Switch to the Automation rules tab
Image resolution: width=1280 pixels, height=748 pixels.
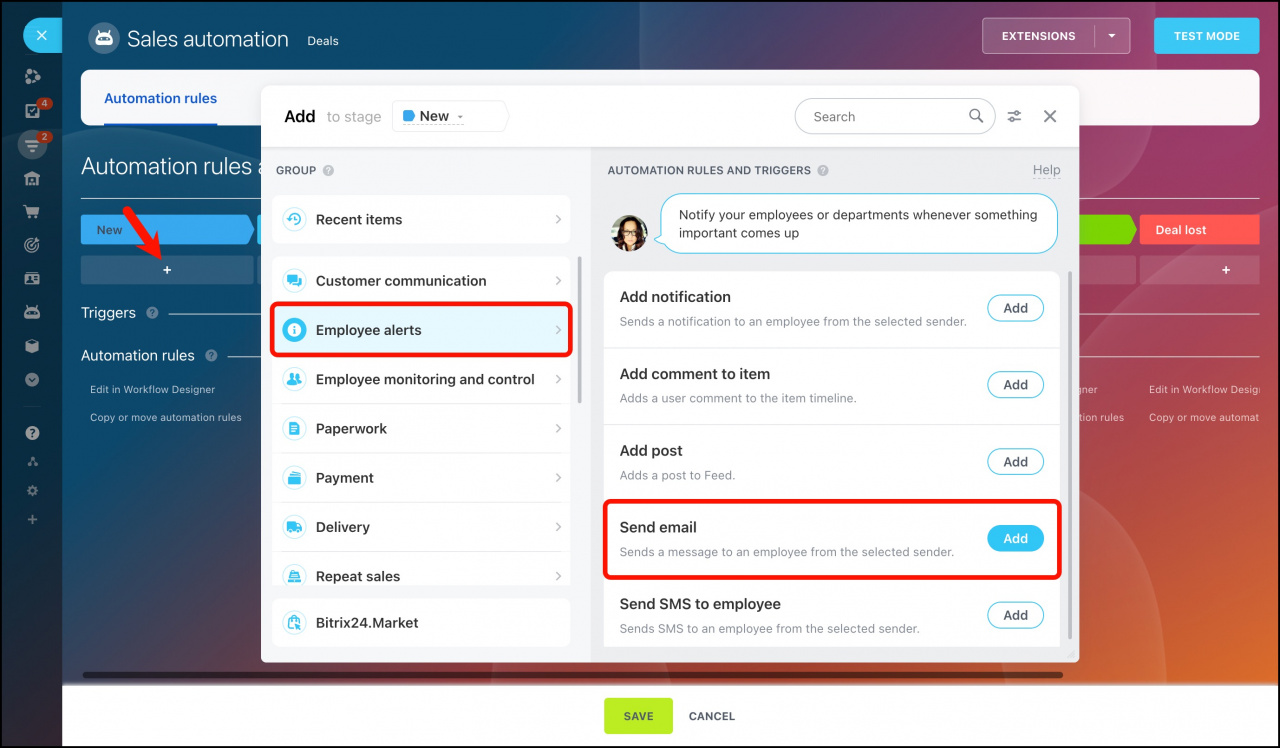point(160,98)
